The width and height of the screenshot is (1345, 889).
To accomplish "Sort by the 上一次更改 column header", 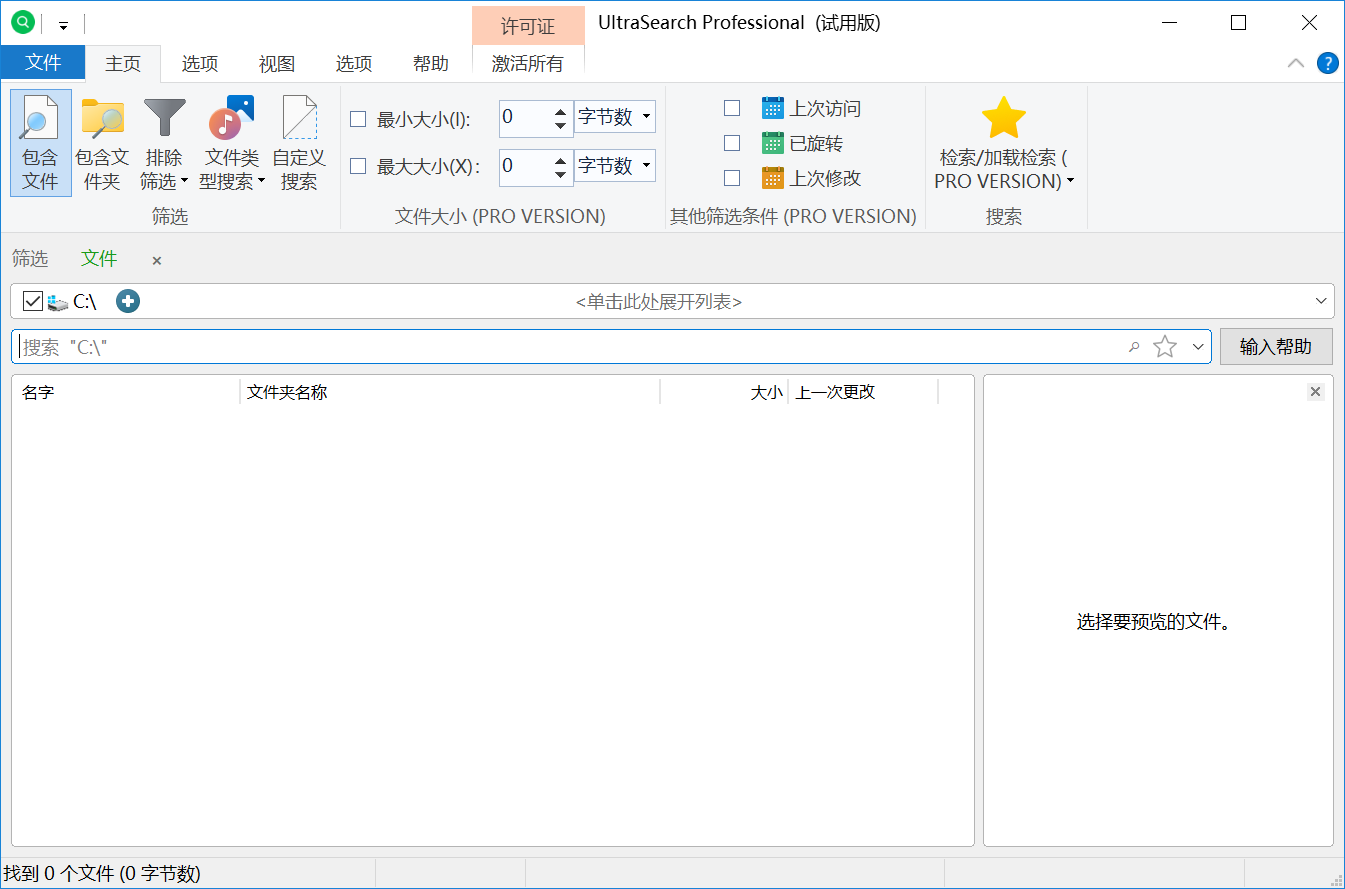I will (x=864, y=392).
